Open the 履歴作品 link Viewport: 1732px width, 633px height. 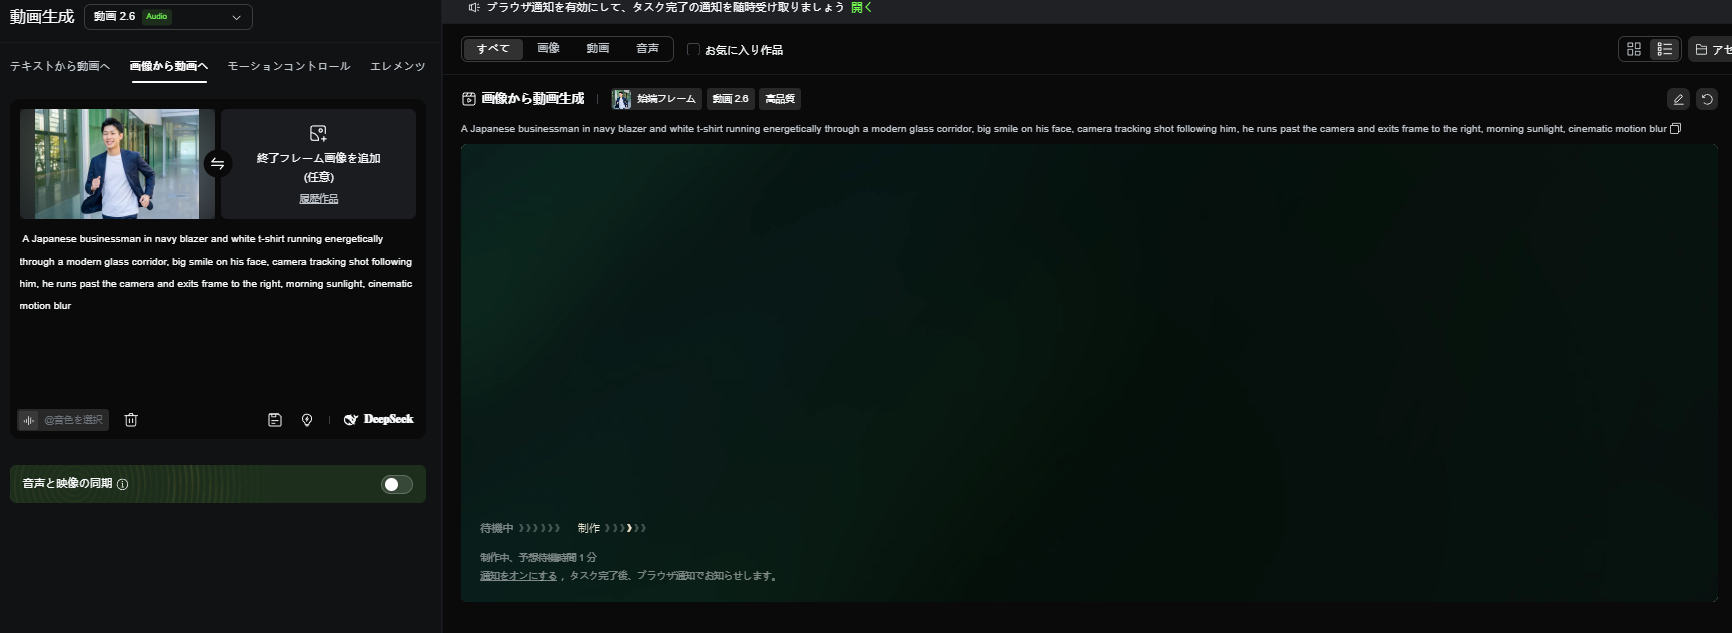[x=318, y=199]
